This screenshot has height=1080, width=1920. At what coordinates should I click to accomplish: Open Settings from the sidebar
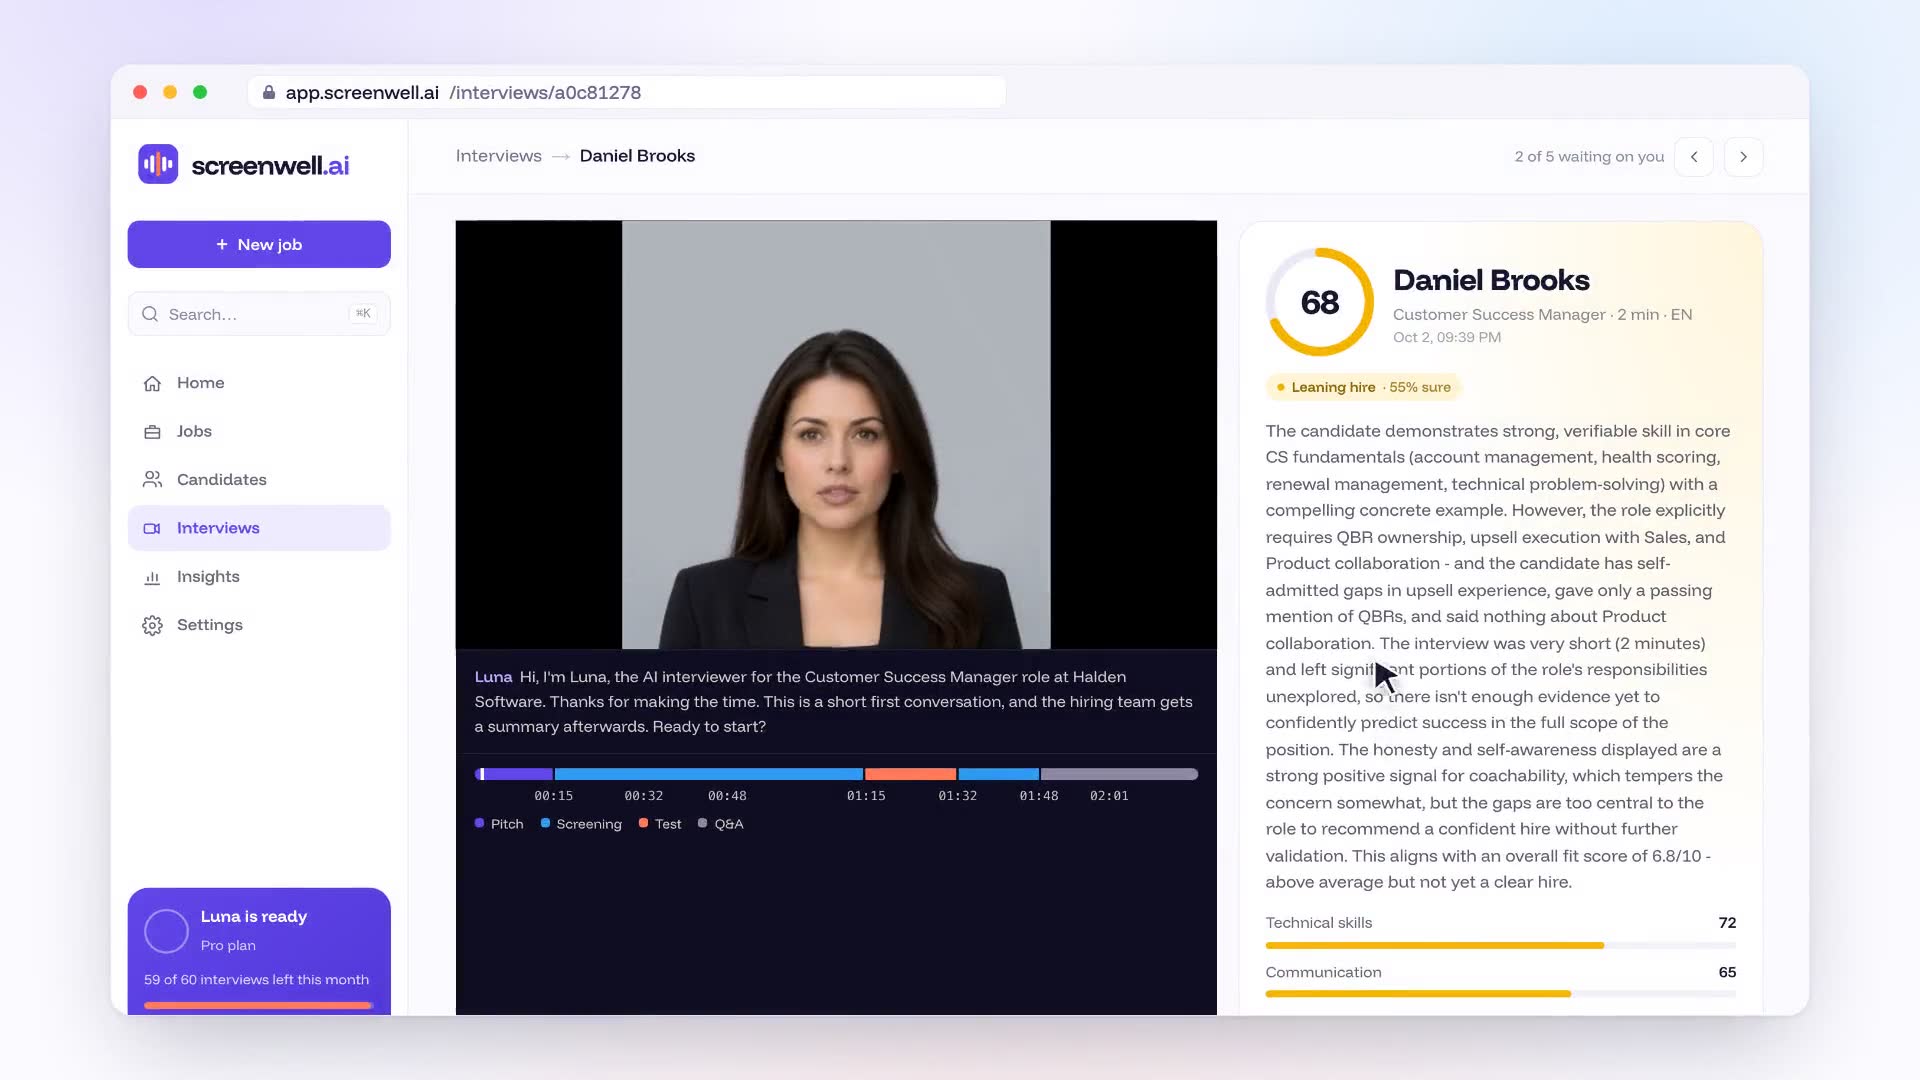[x=259, y=625]
